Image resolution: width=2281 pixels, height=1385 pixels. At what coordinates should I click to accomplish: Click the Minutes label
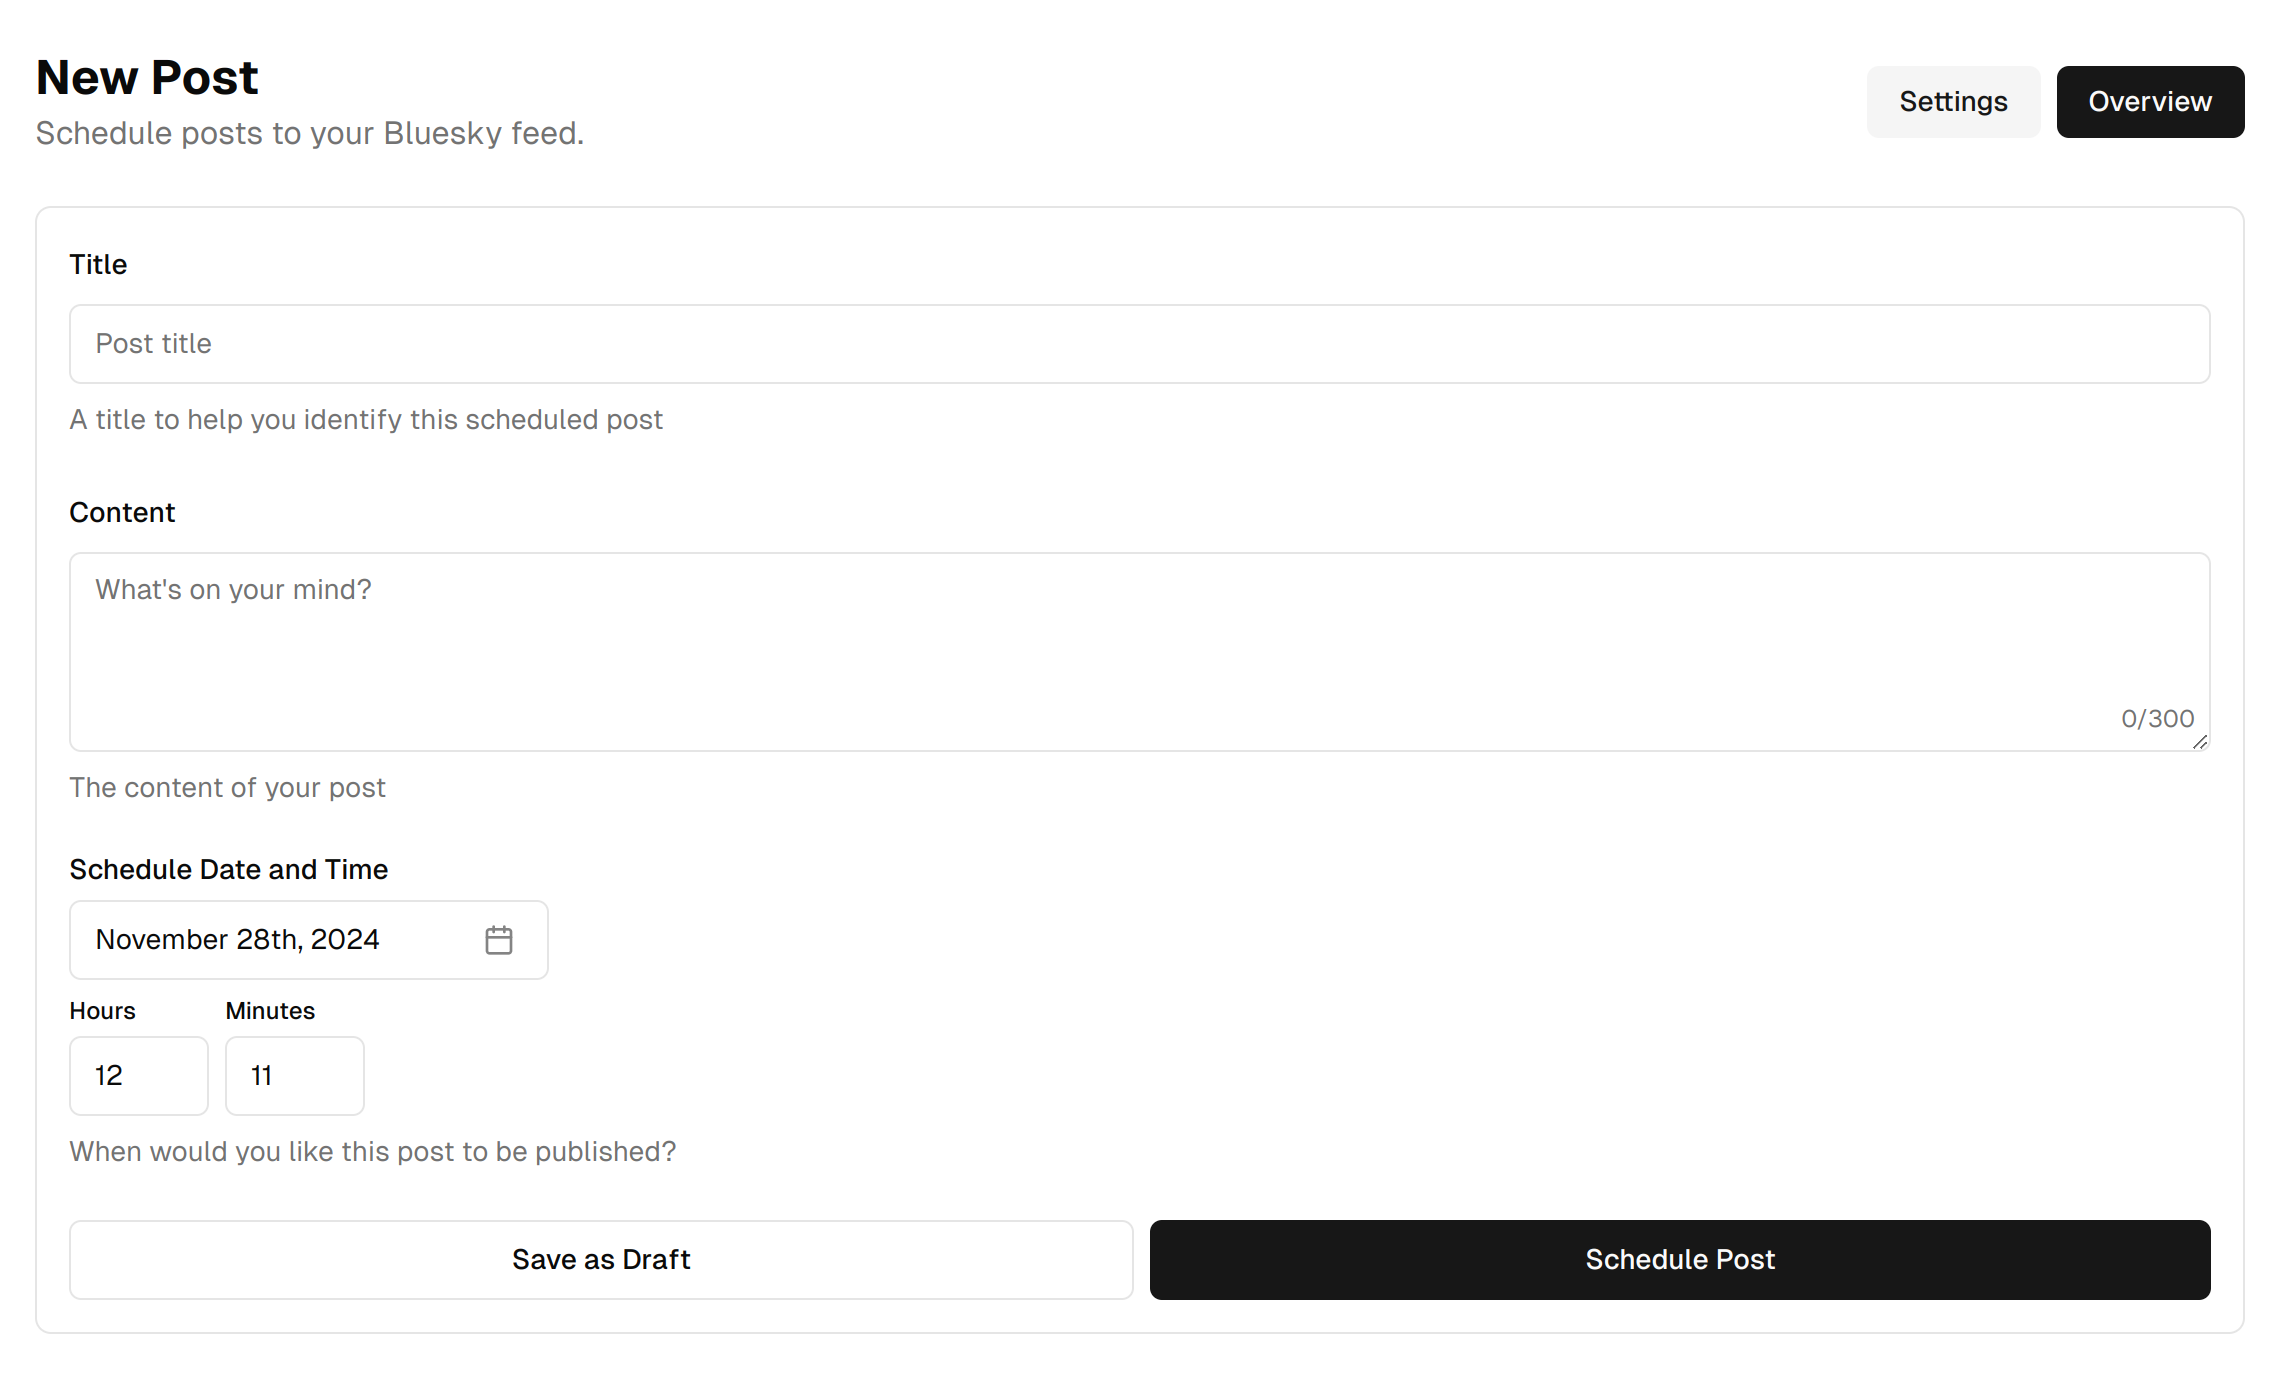tap(270, 1011)
